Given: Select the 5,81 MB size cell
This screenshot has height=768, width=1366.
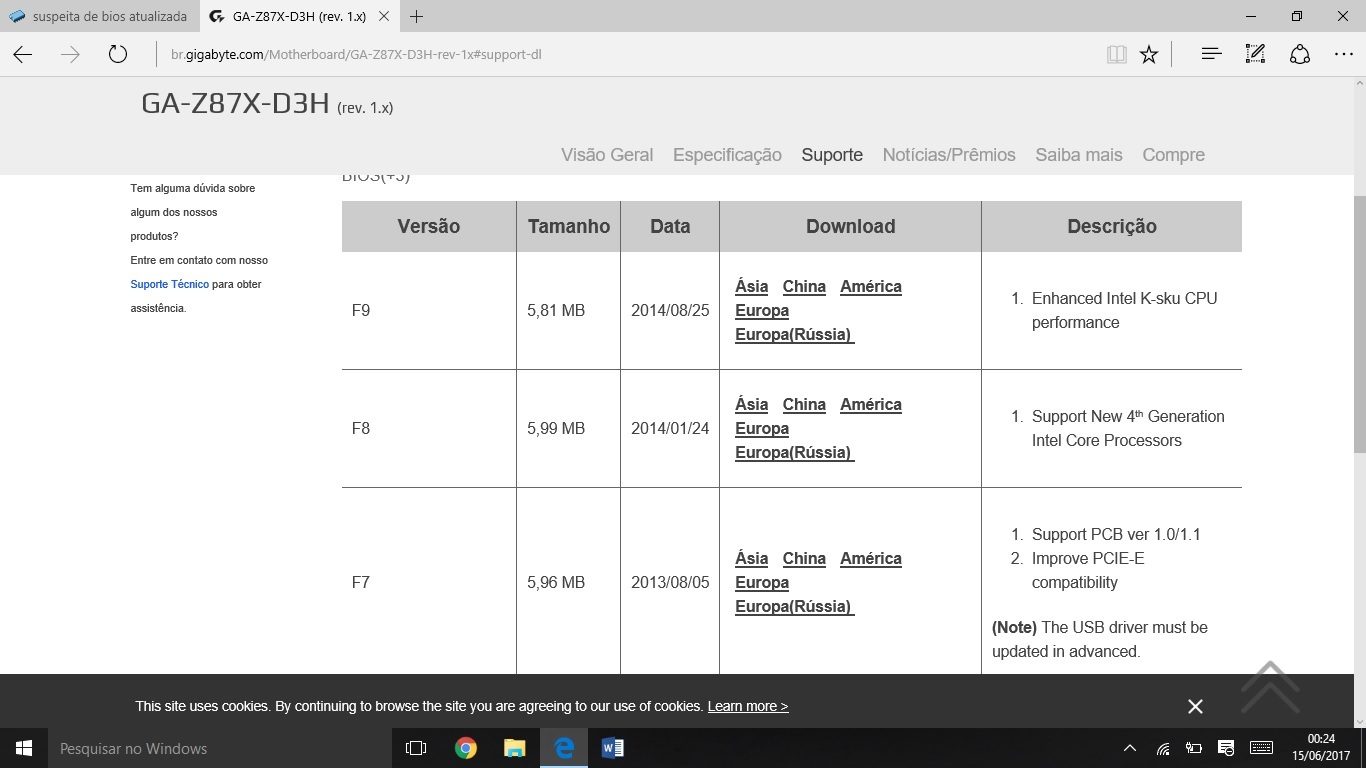Looking at the screenshot, I should click(568, 311).
